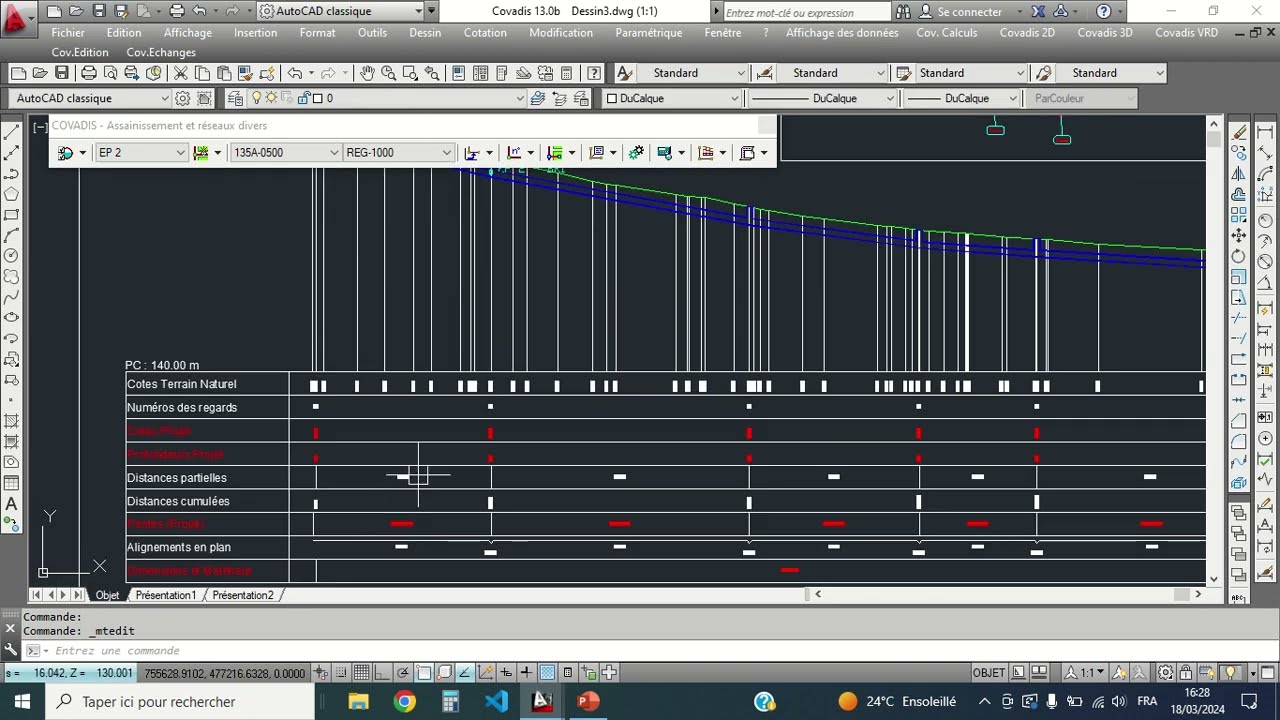The image size is (1280, 720).
Task: Switch to the Présentation1 tab
Action: coord(165,595)
